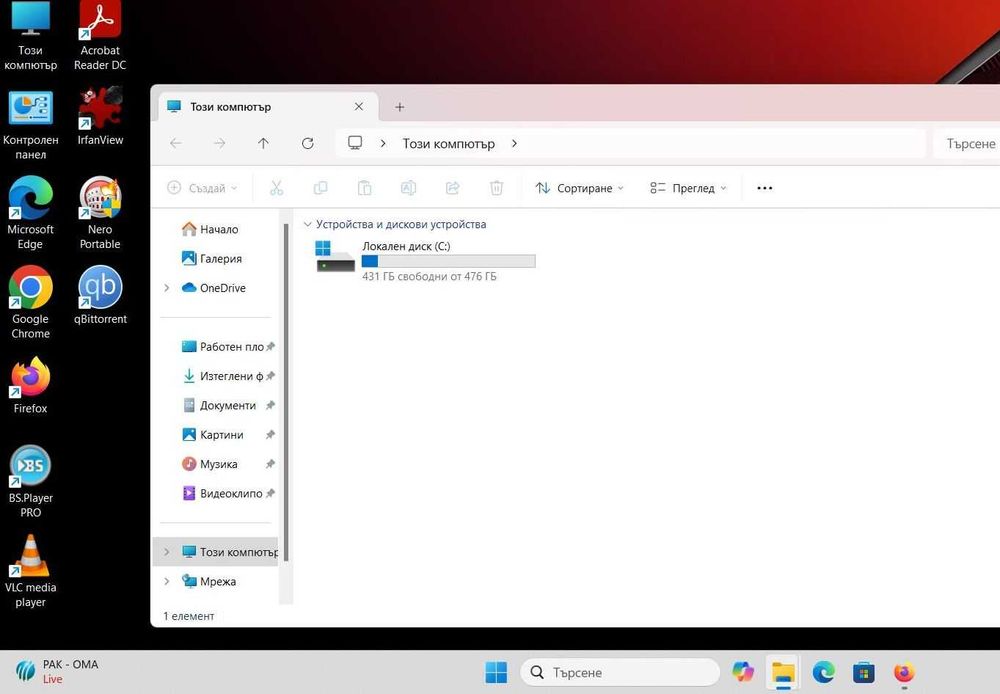Screen dimensions: 1000x694
Task: Click the Copy icon in the Explorer toolbar
Action: 320,188
